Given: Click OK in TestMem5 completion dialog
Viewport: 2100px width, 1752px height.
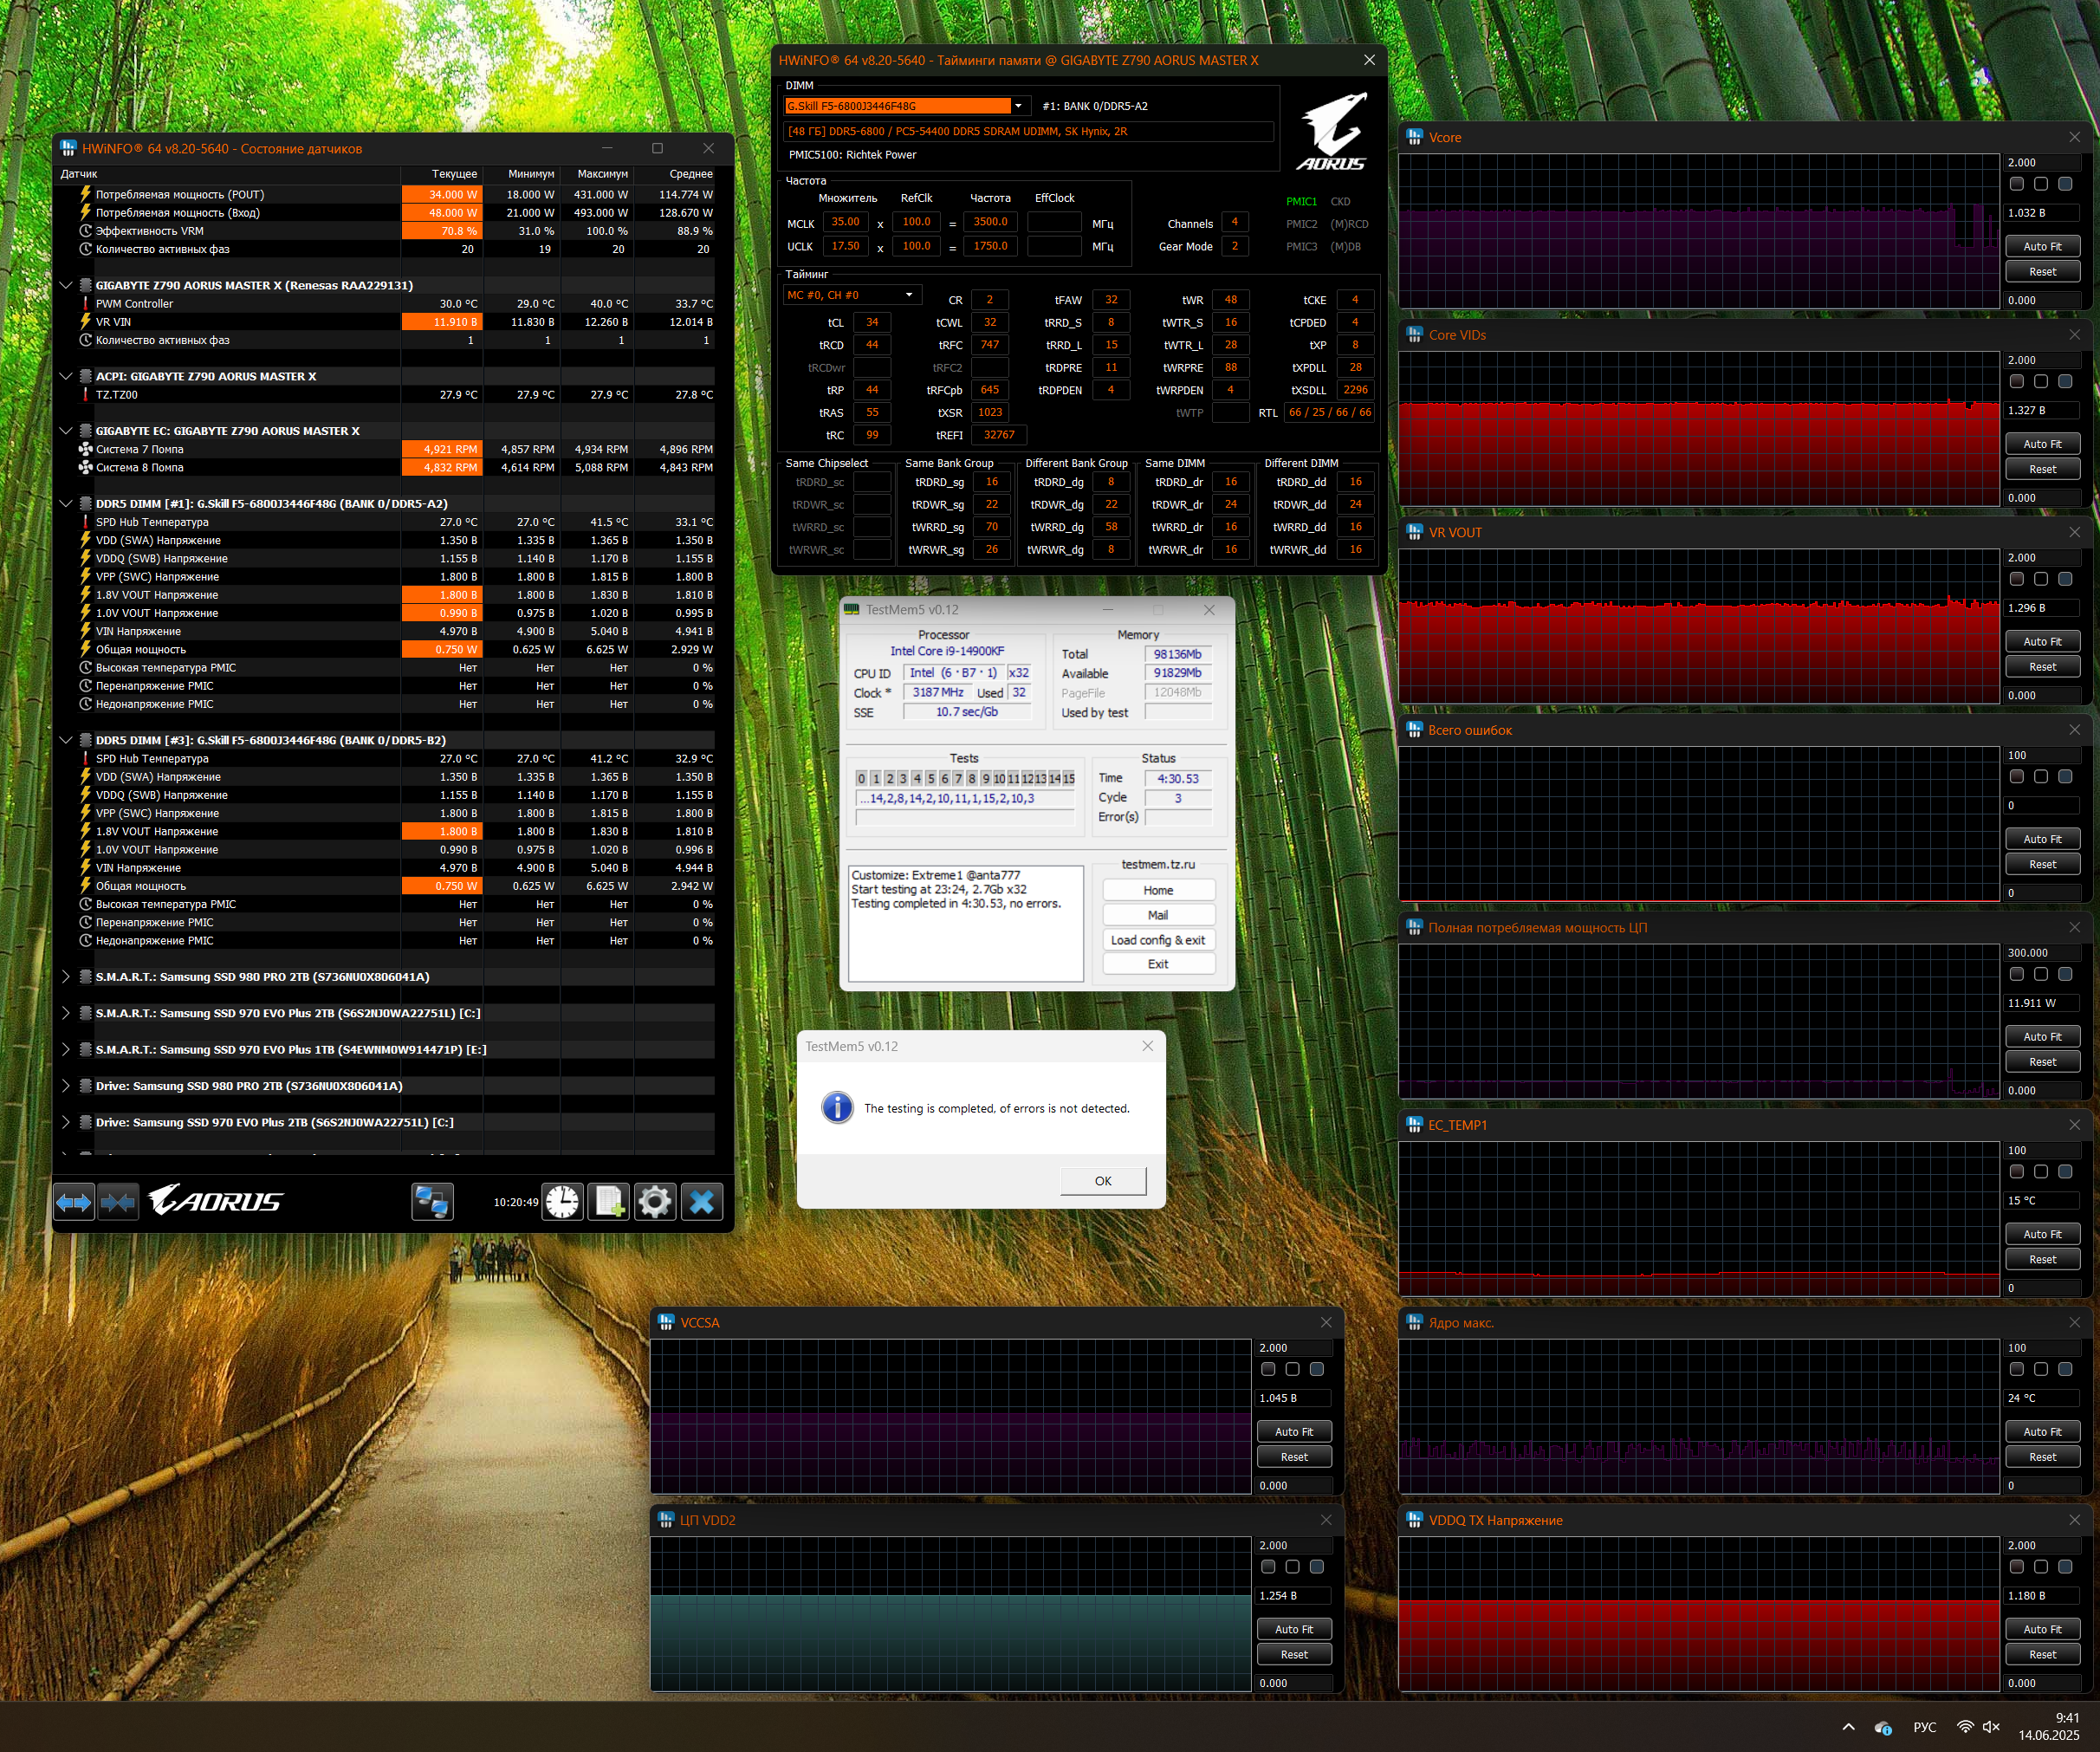Looking at the screenshot, I should [1102, 1181].
